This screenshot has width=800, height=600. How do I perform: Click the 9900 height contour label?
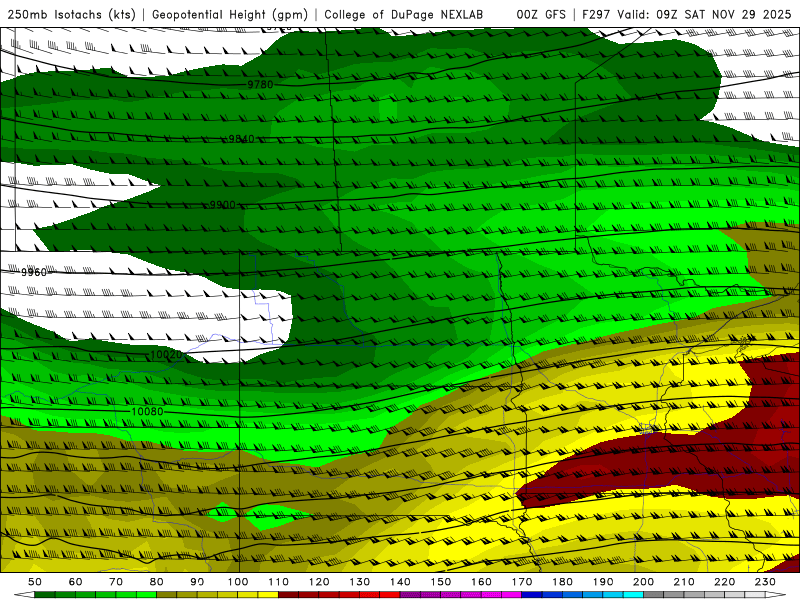pyautogui.click(x=222, y=205)
